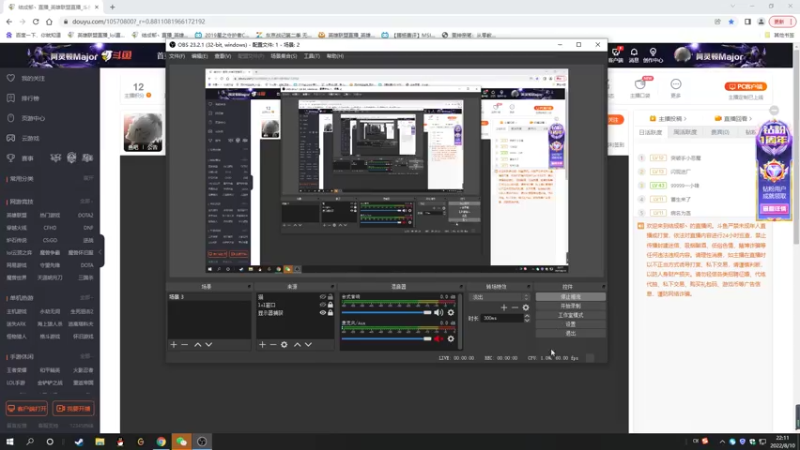Open the OBS 场景集合(S) menu

tap(284, 56)
